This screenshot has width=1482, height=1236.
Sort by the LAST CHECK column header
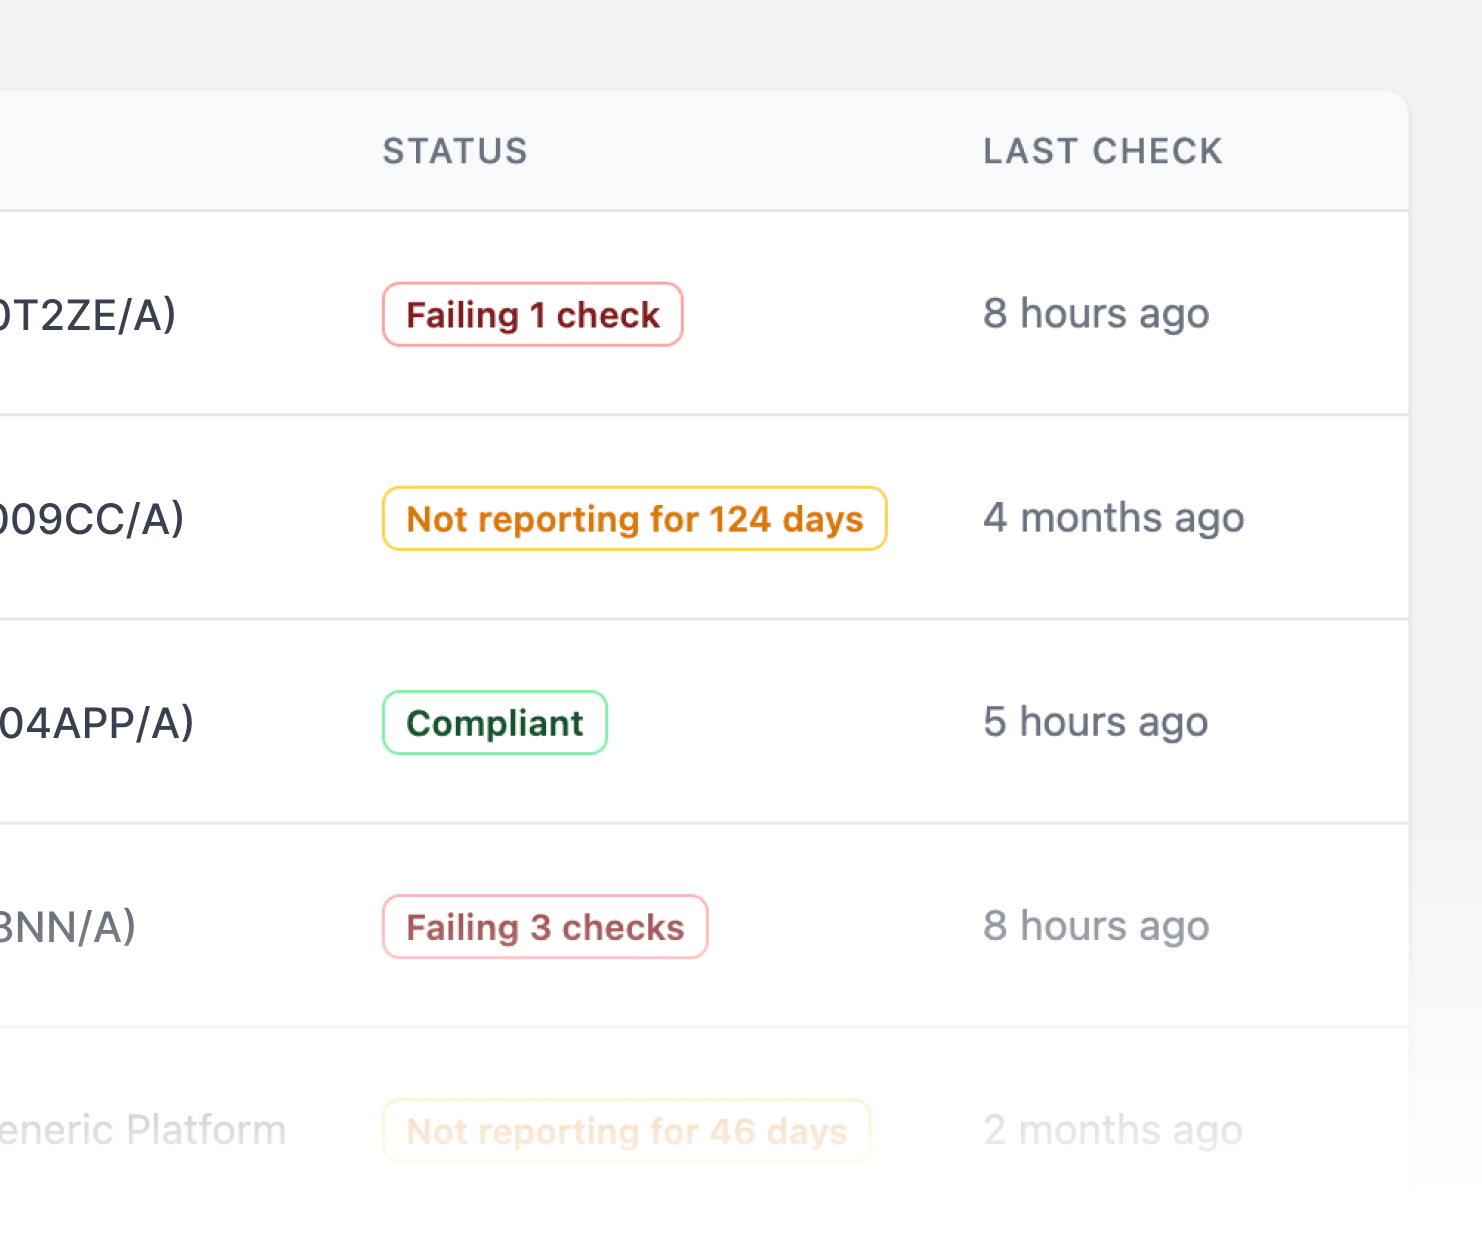tap(1102, 151)
